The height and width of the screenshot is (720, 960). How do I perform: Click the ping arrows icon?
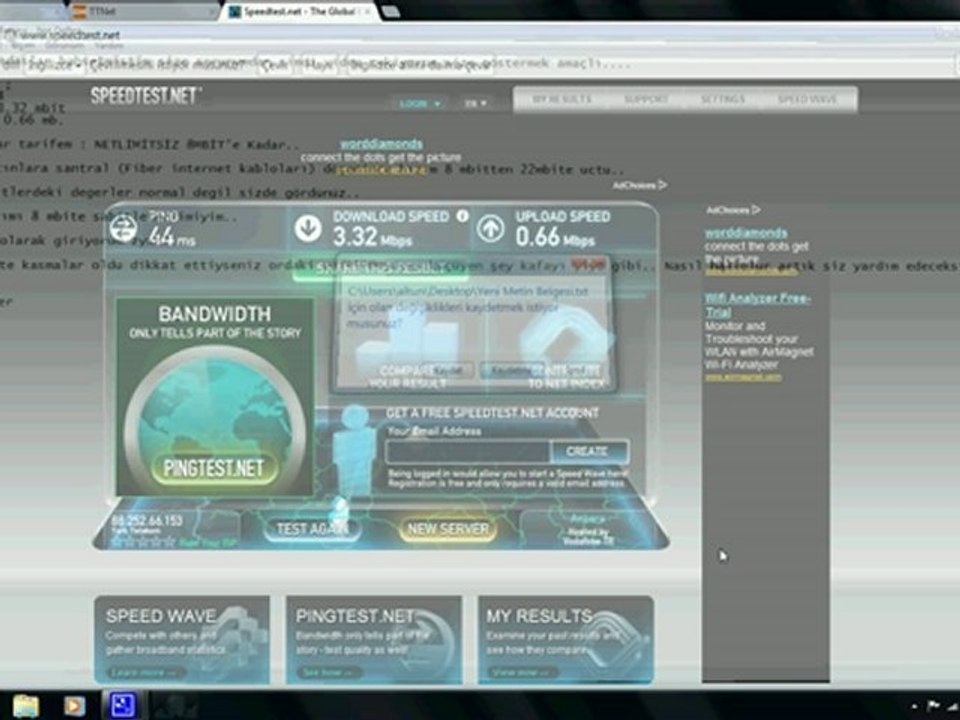point(123,228)
